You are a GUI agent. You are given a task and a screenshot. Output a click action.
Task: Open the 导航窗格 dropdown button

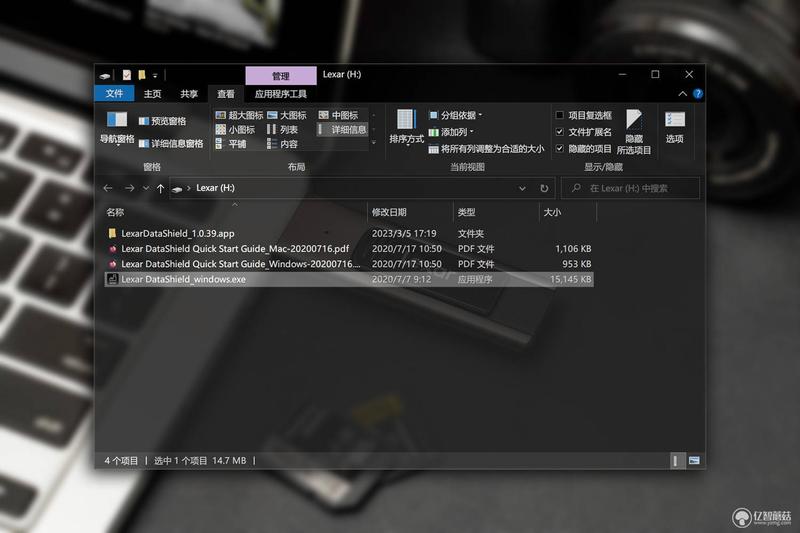(x=117, y=128)
